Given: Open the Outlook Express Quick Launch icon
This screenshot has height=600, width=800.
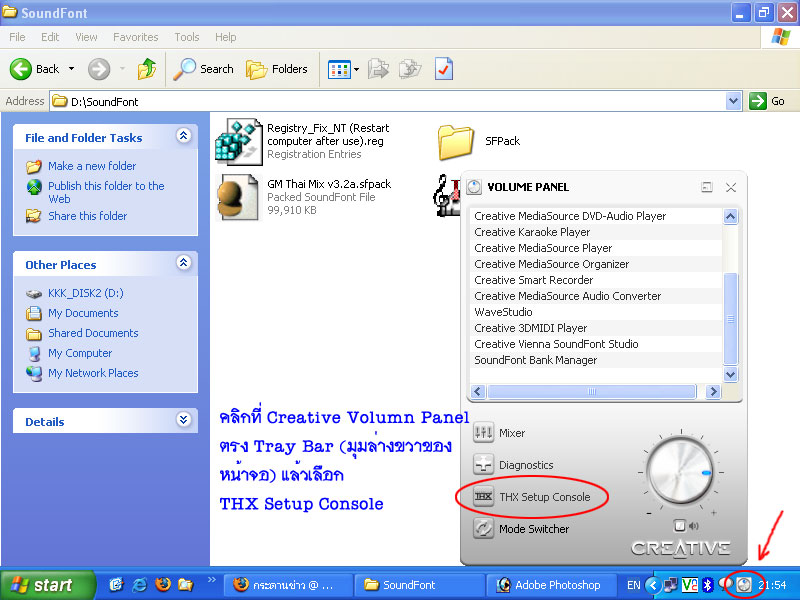Looking at the screenshot, I should click(116, 585).
